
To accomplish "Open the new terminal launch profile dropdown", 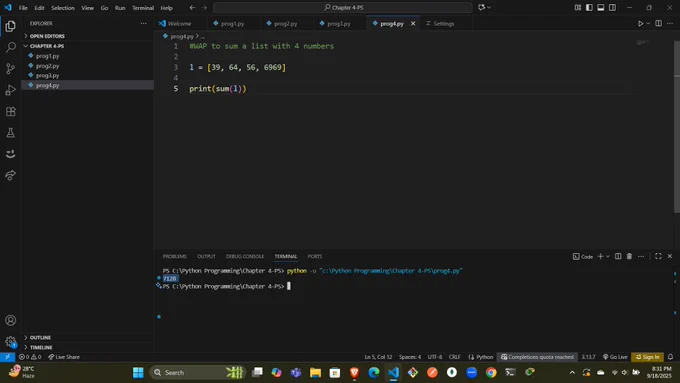I will coord(608,256).
